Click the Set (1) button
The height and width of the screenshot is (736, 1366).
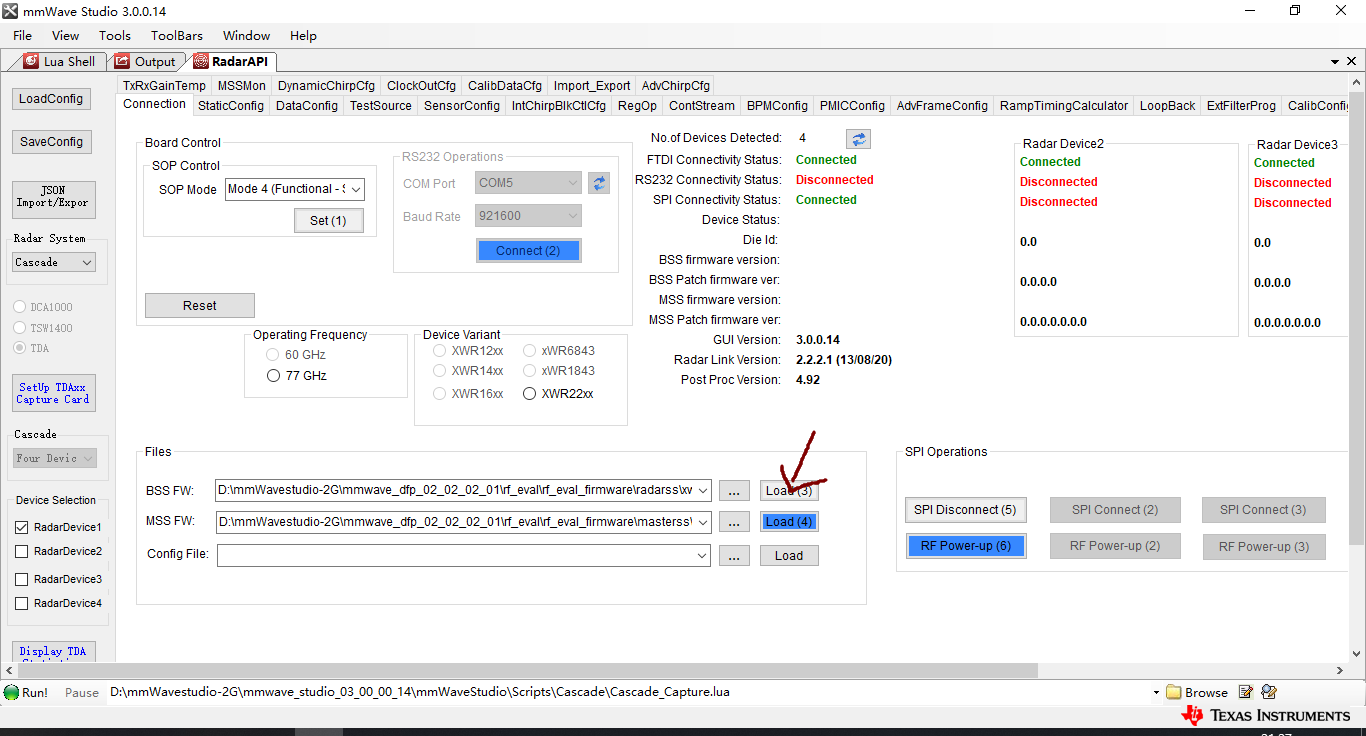click(x=328, y=220)
